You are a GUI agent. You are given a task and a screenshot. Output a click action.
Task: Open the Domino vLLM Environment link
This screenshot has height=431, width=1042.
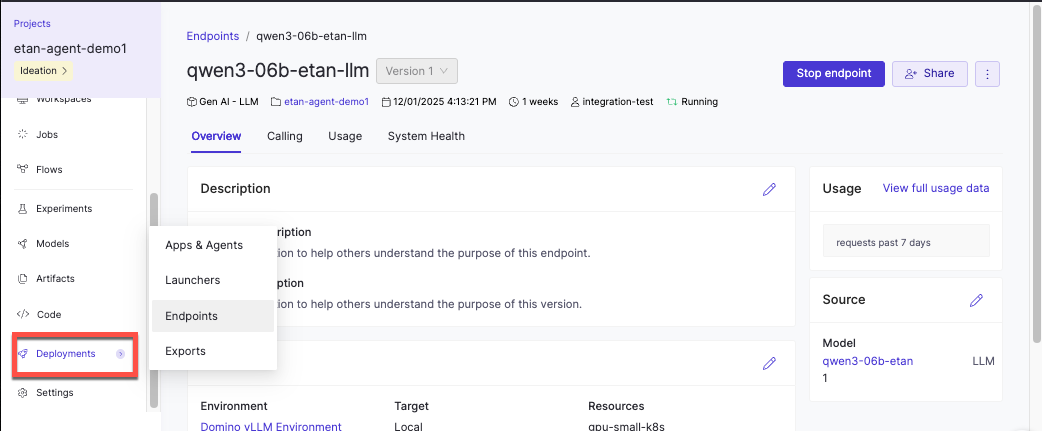click(271, 426)
